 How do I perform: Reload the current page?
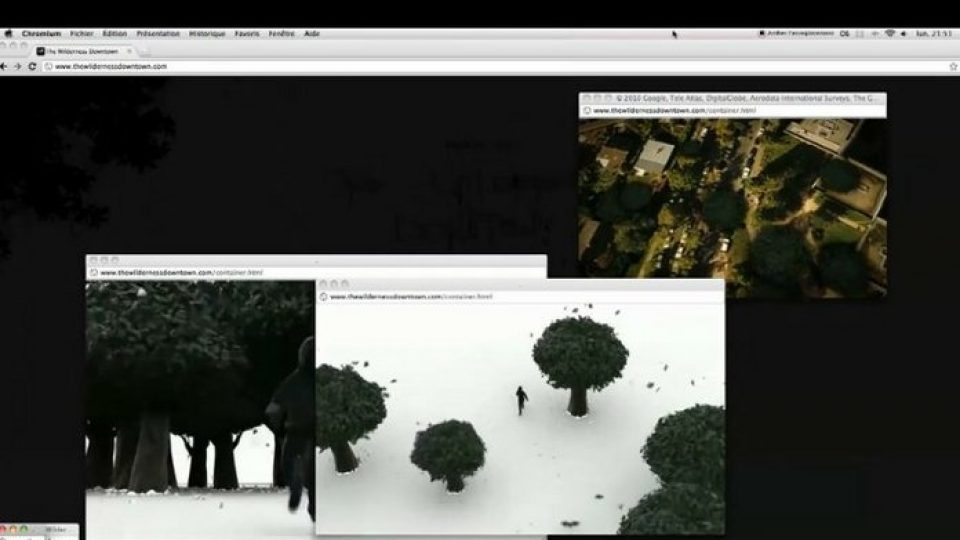32,66
